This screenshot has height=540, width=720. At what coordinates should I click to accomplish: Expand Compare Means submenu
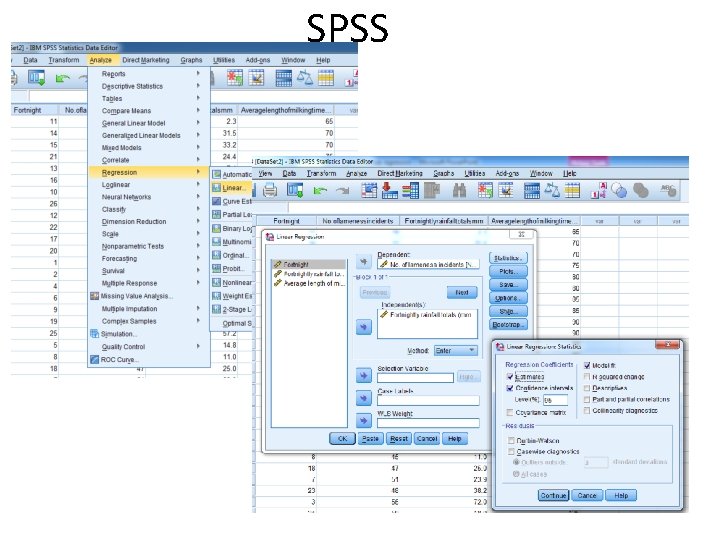[149, 111]
